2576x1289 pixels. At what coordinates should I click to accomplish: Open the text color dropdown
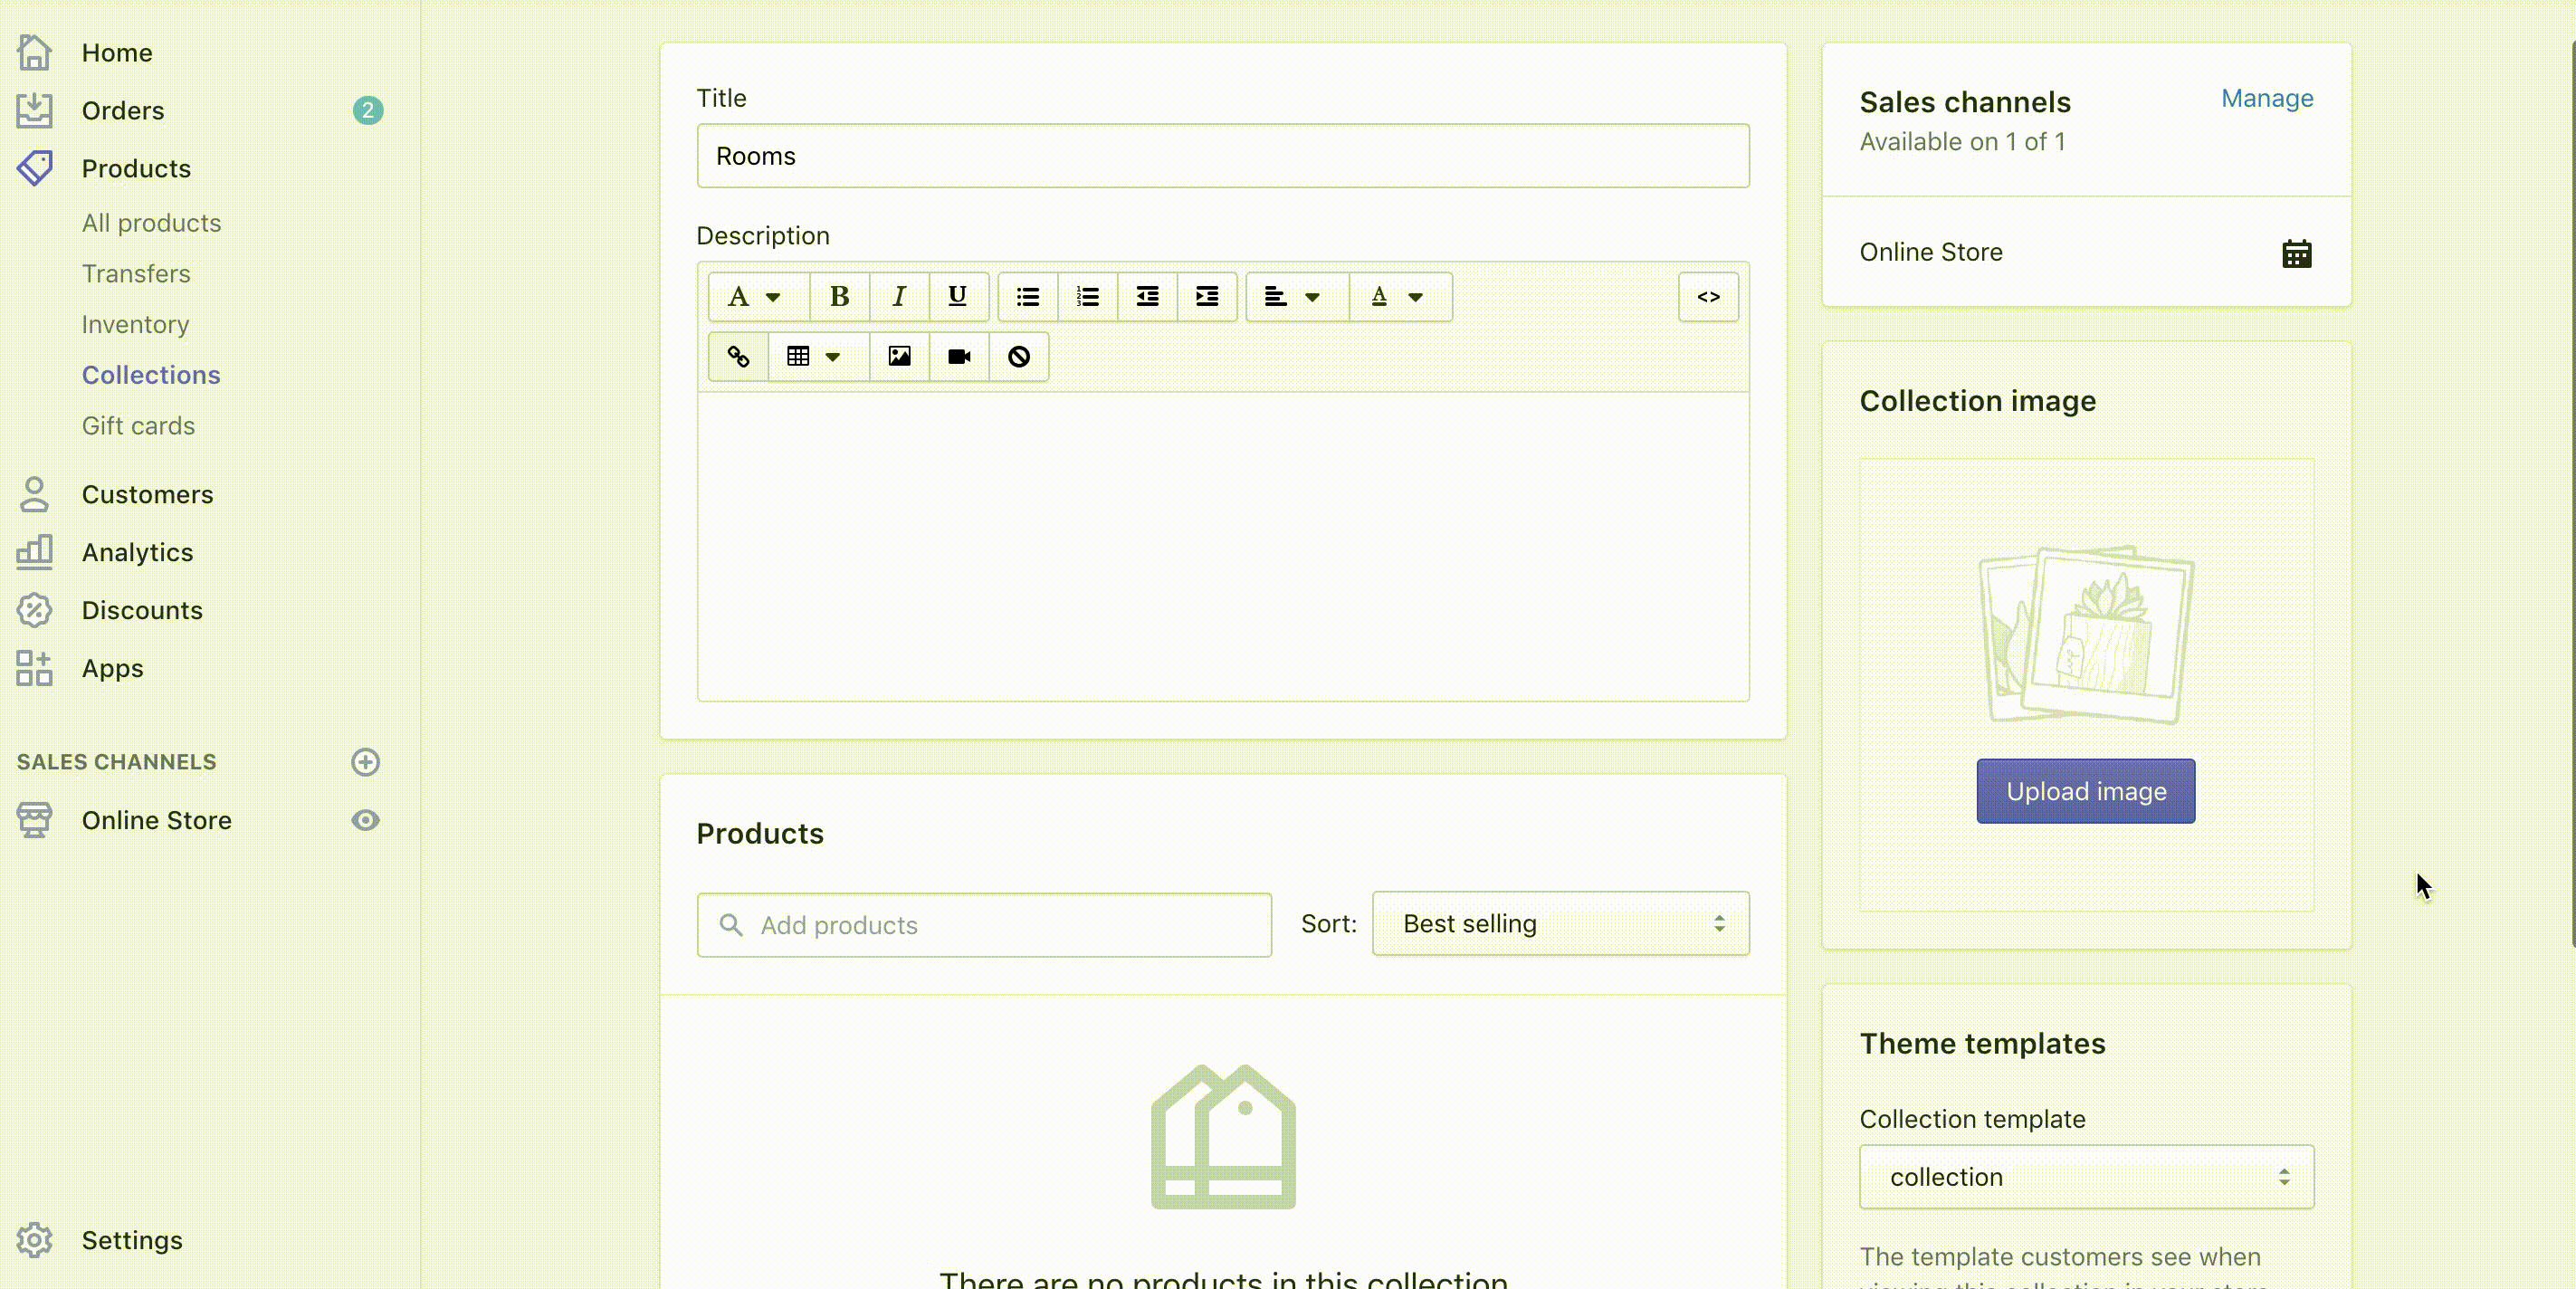coord(1397,297)
